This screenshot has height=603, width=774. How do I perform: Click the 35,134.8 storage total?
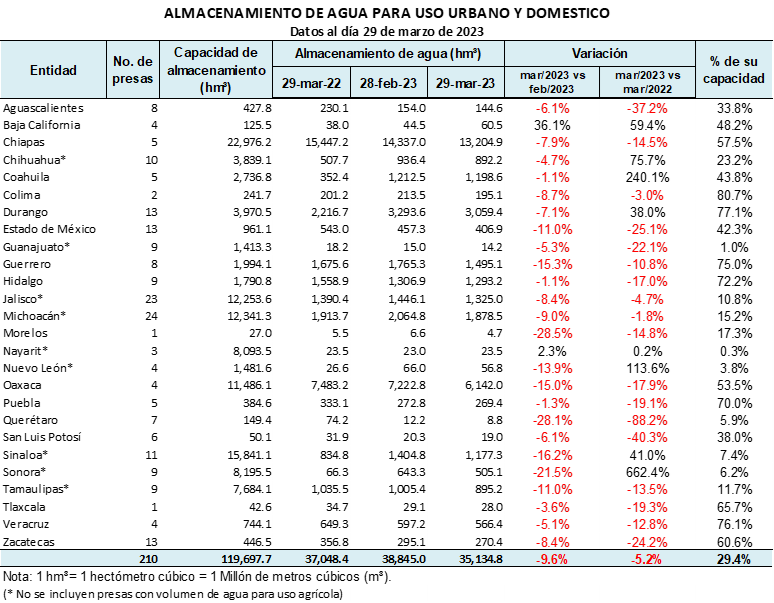click(480, 559)
